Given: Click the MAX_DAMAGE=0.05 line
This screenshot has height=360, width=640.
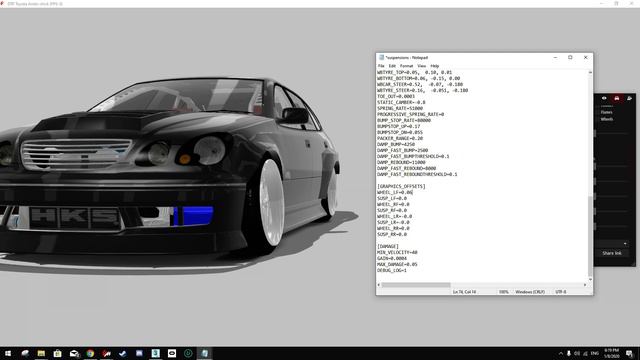Looking at the screenshot, I should point(397,264).
